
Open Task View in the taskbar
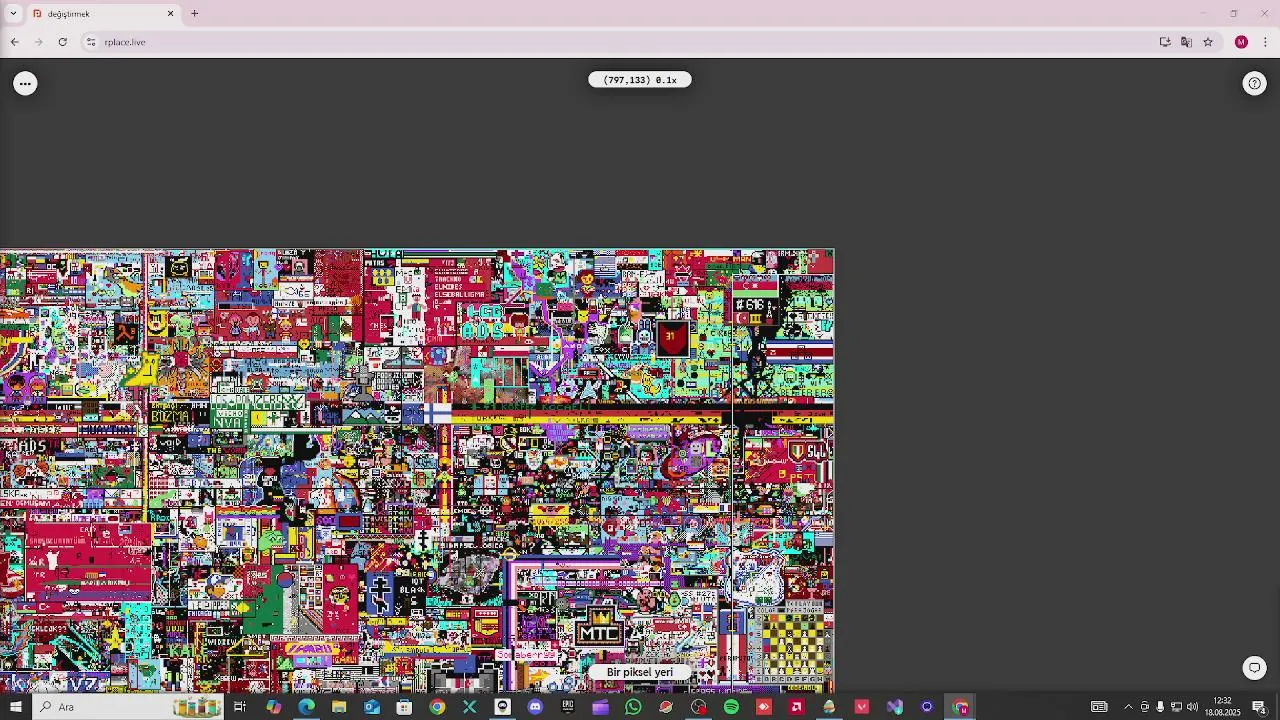coord(240,707)
